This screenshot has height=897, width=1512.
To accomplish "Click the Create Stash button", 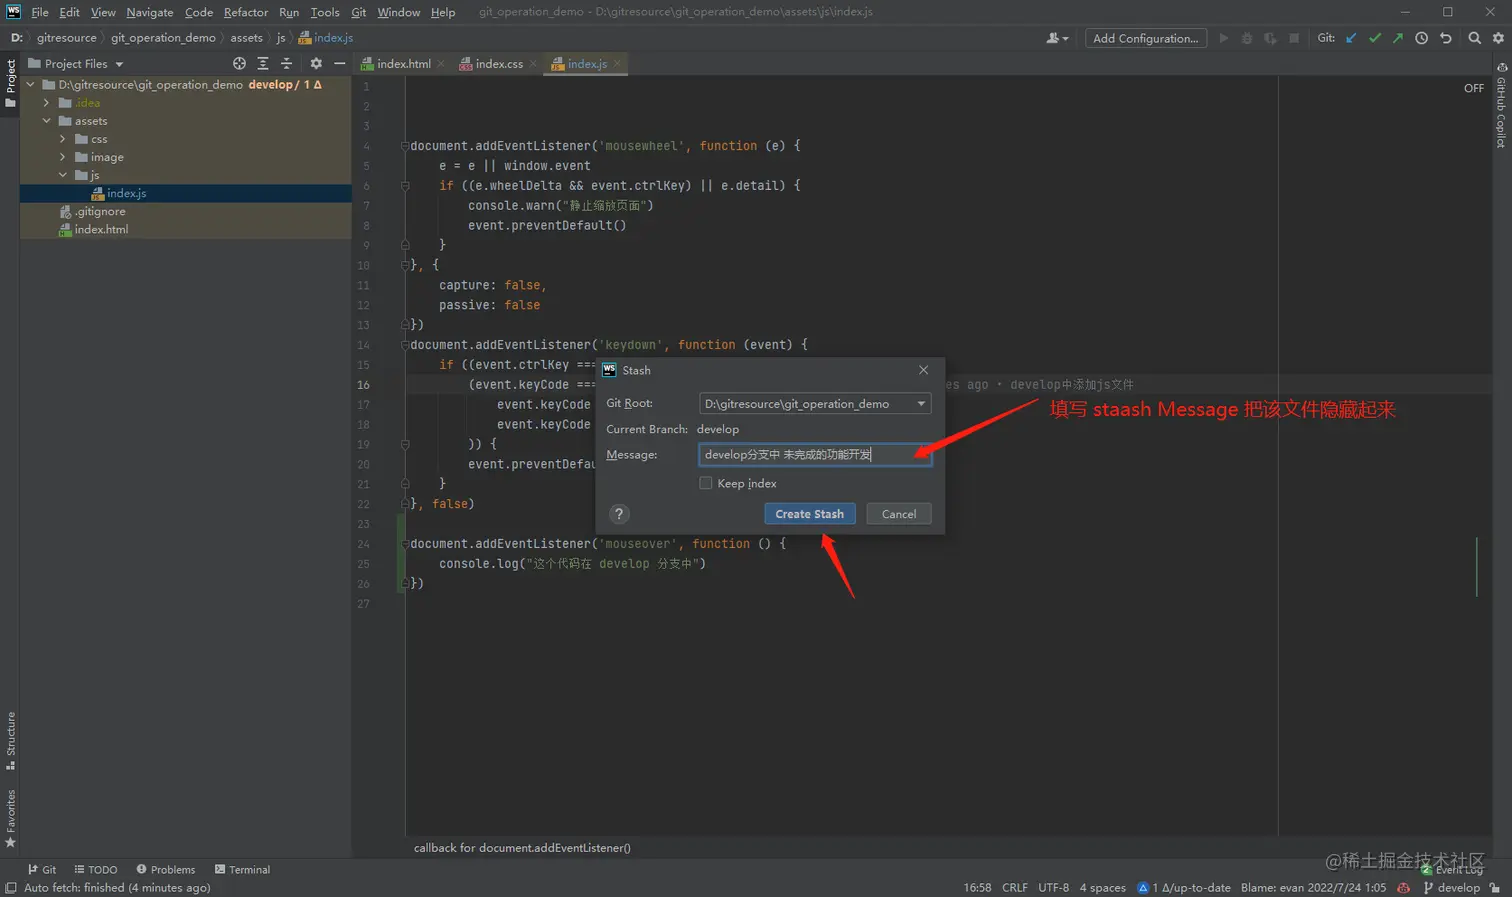I will (809, 514).
